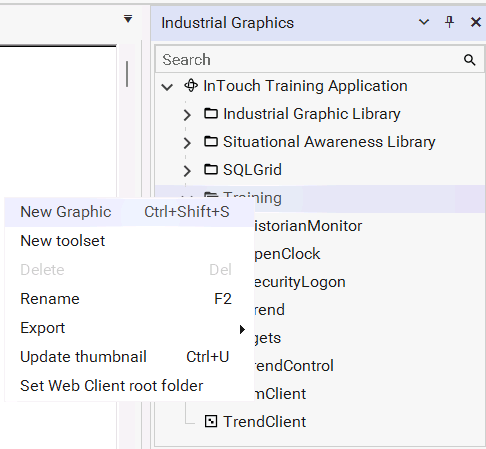The width and height of the screenshot is (486, 449).
Task: Choose Rename from context menu
Action: pos(129,299)
